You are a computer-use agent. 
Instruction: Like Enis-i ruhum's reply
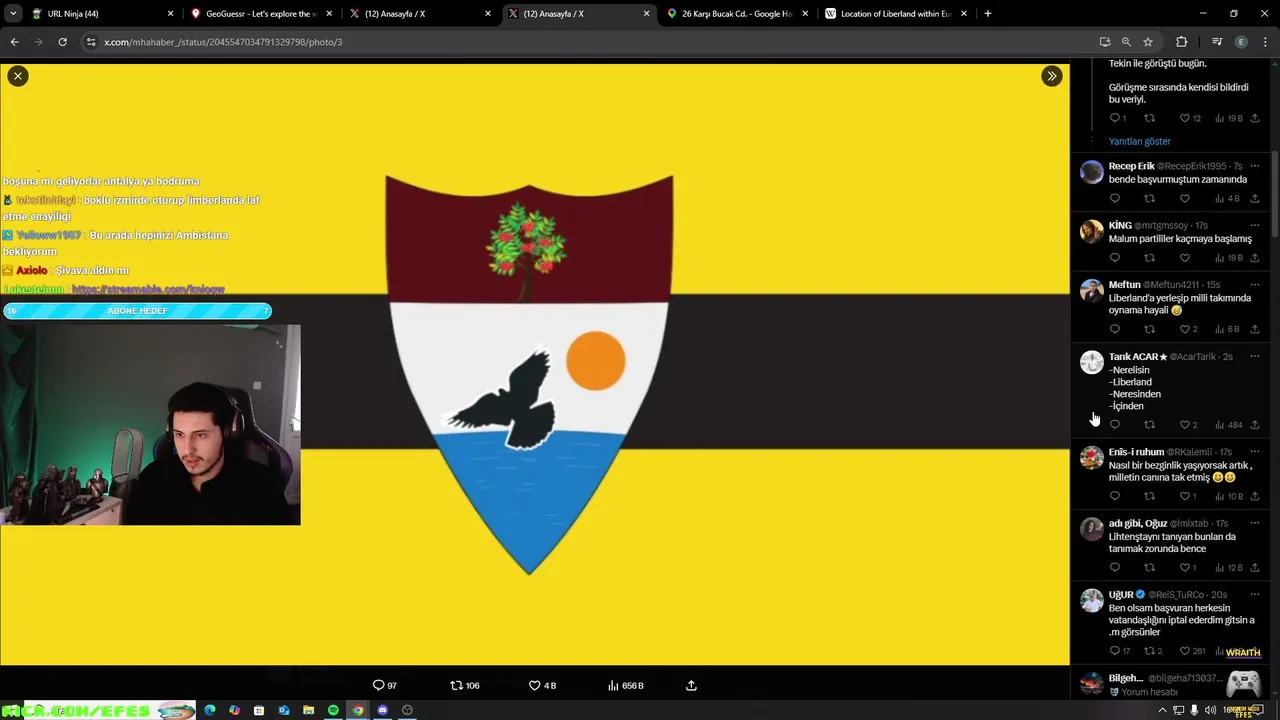pyautogui.click(x=1188, y=496)
